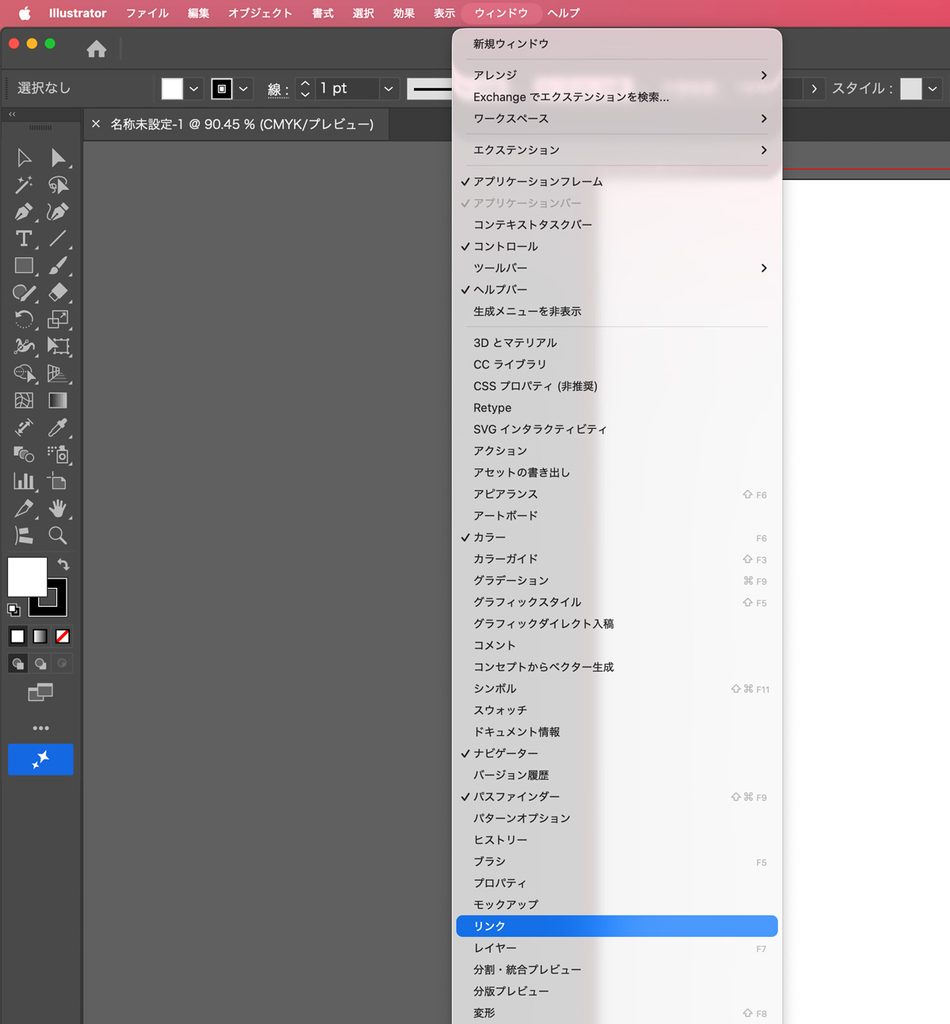Screen dimensions: 950x1024
Task: Adjust stroke weight stepper arrows
Action: click(305, 89)
